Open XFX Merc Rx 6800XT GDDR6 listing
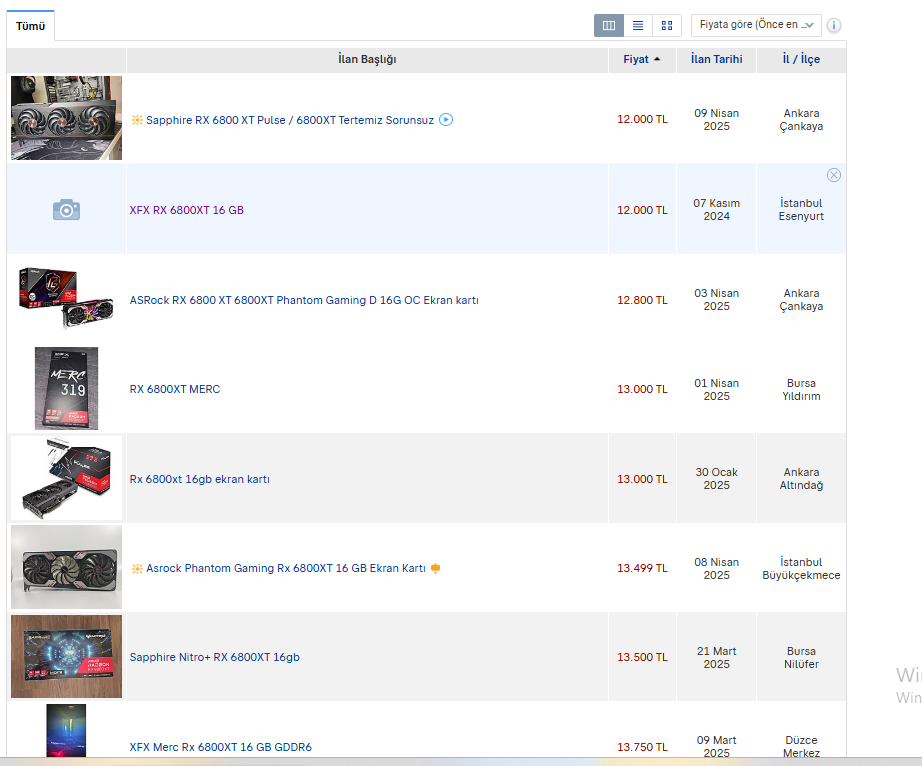This screenshot has width=922, height=766. (221, 747)
